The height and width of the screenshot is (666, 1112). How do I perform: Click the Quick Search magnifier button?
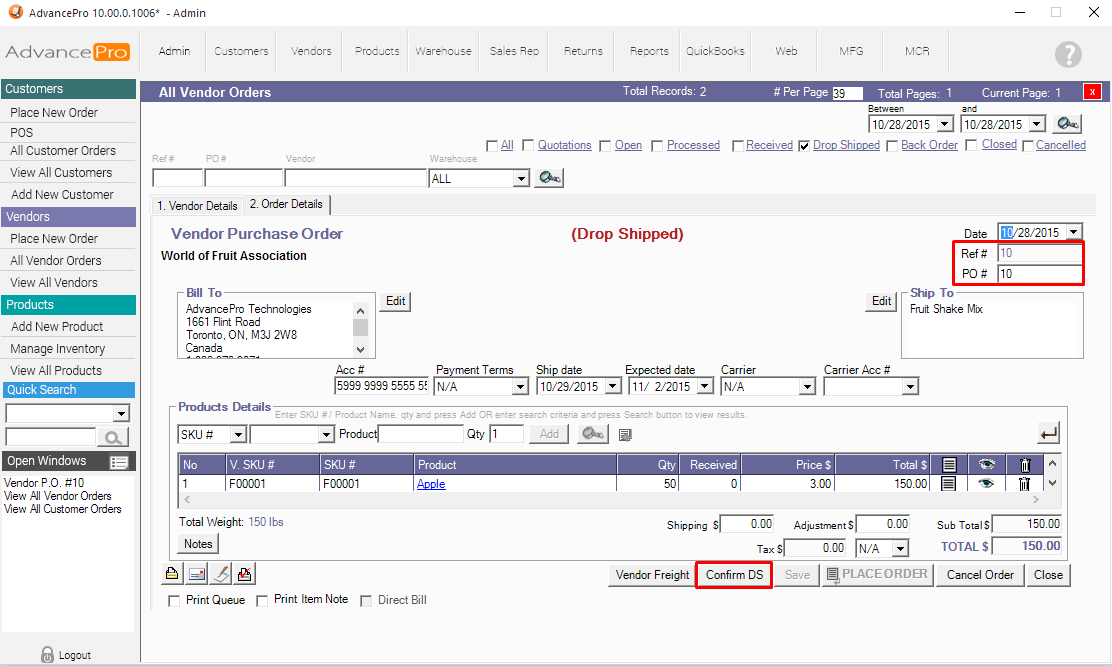(113, 437)
